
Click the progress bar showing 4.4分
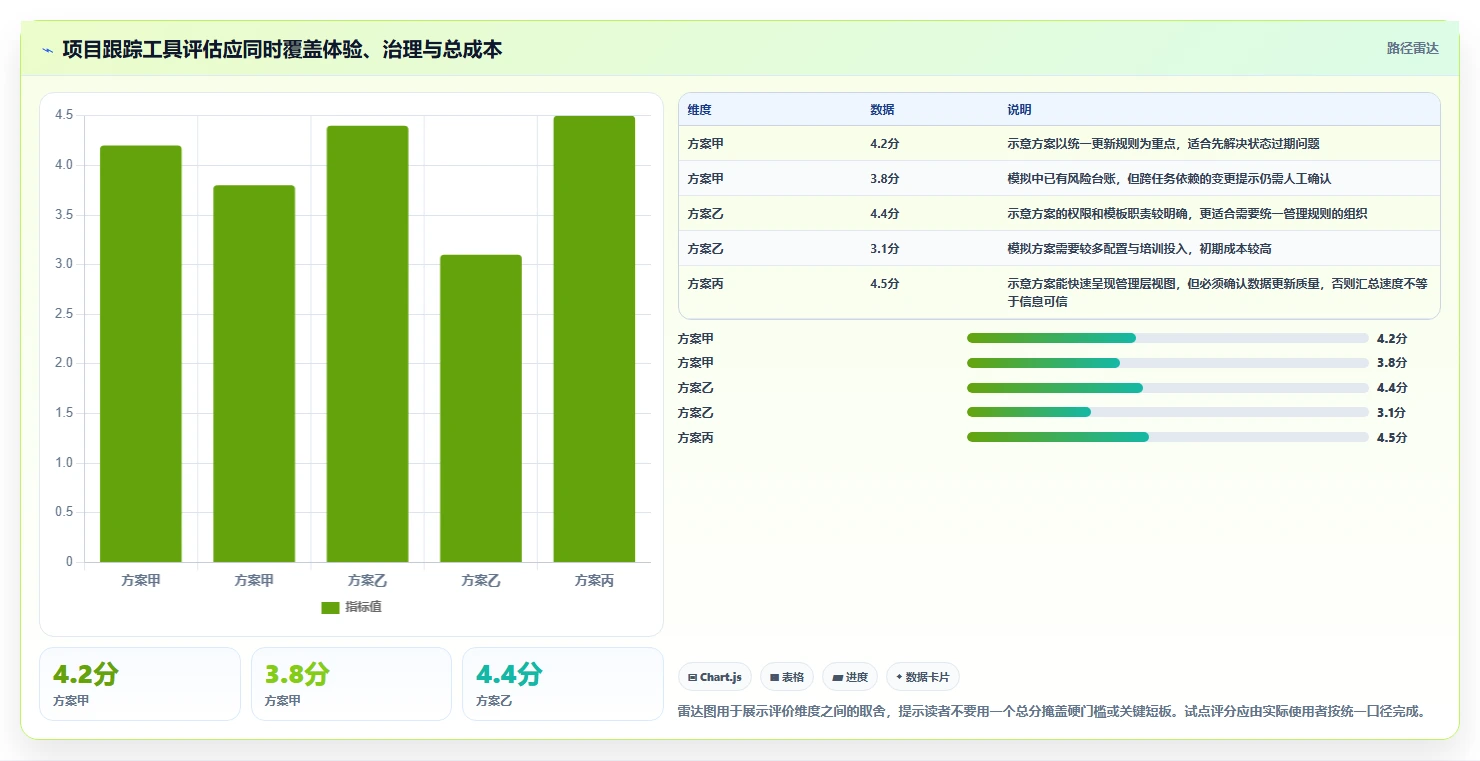click(x=1167, y=388)
